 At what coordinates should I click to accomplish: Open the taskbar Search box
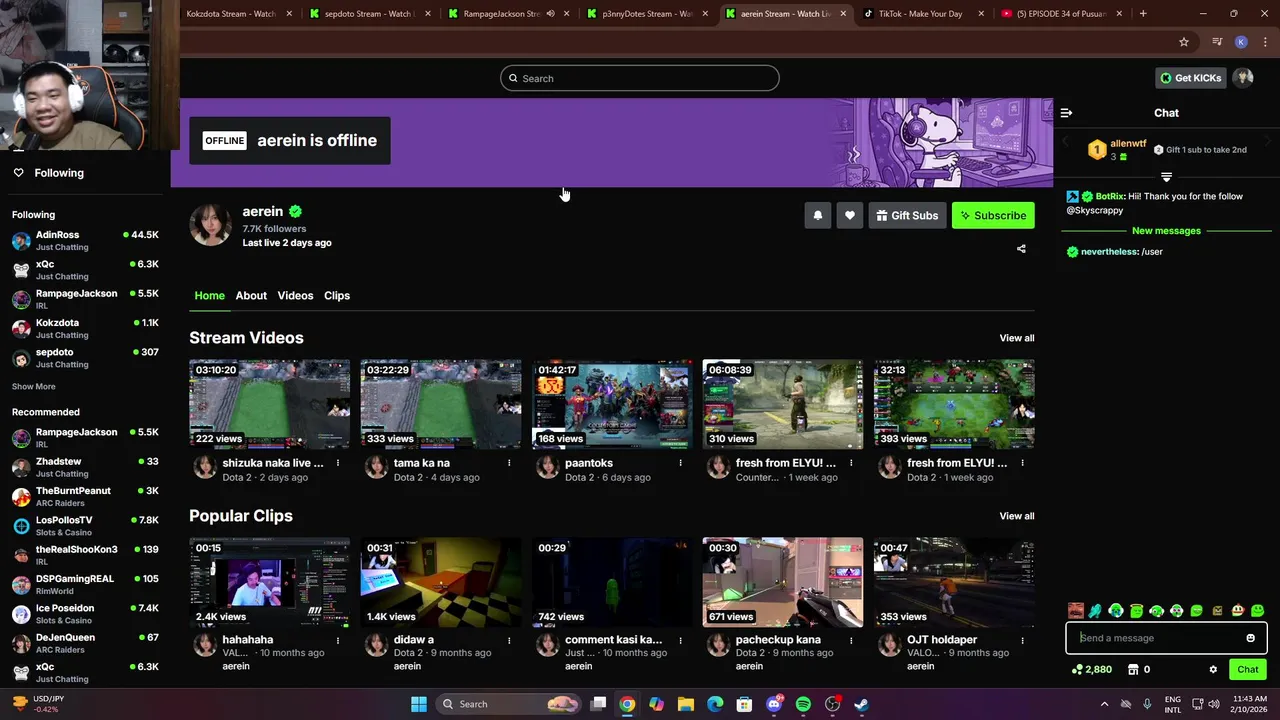coord(510,704)
